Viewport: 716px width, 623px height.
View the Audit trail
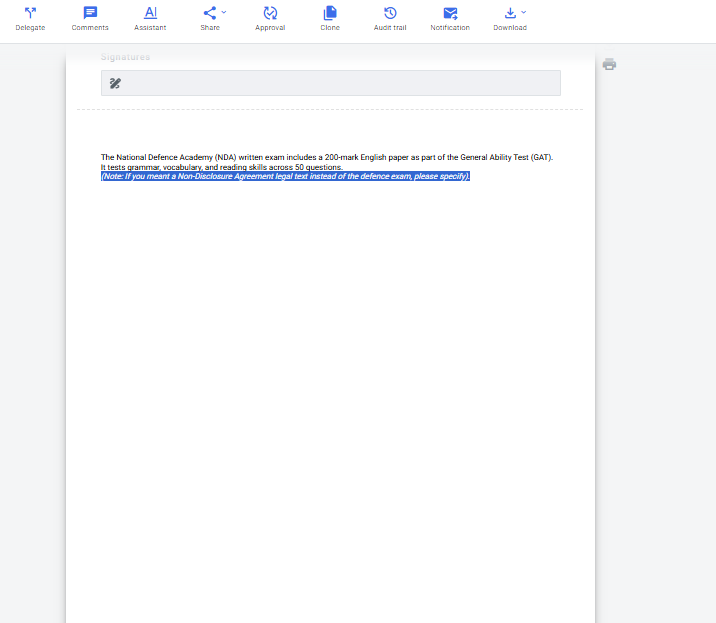(390, 18)
